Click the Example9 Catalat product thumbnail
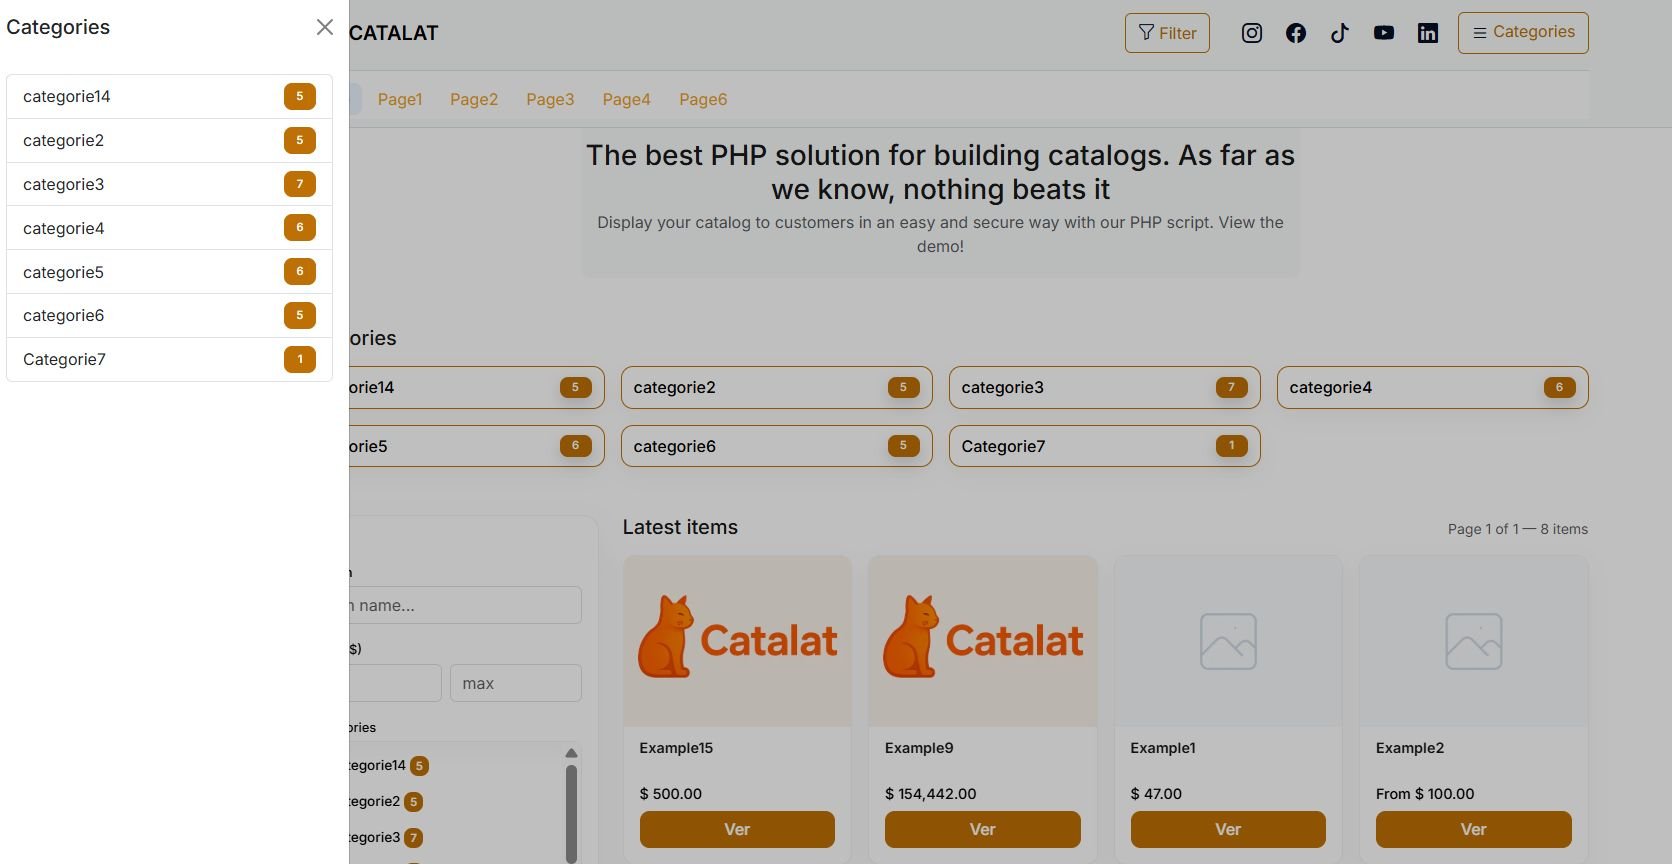1672x864 pixels. pyautogui.click(x=983, y=641)
